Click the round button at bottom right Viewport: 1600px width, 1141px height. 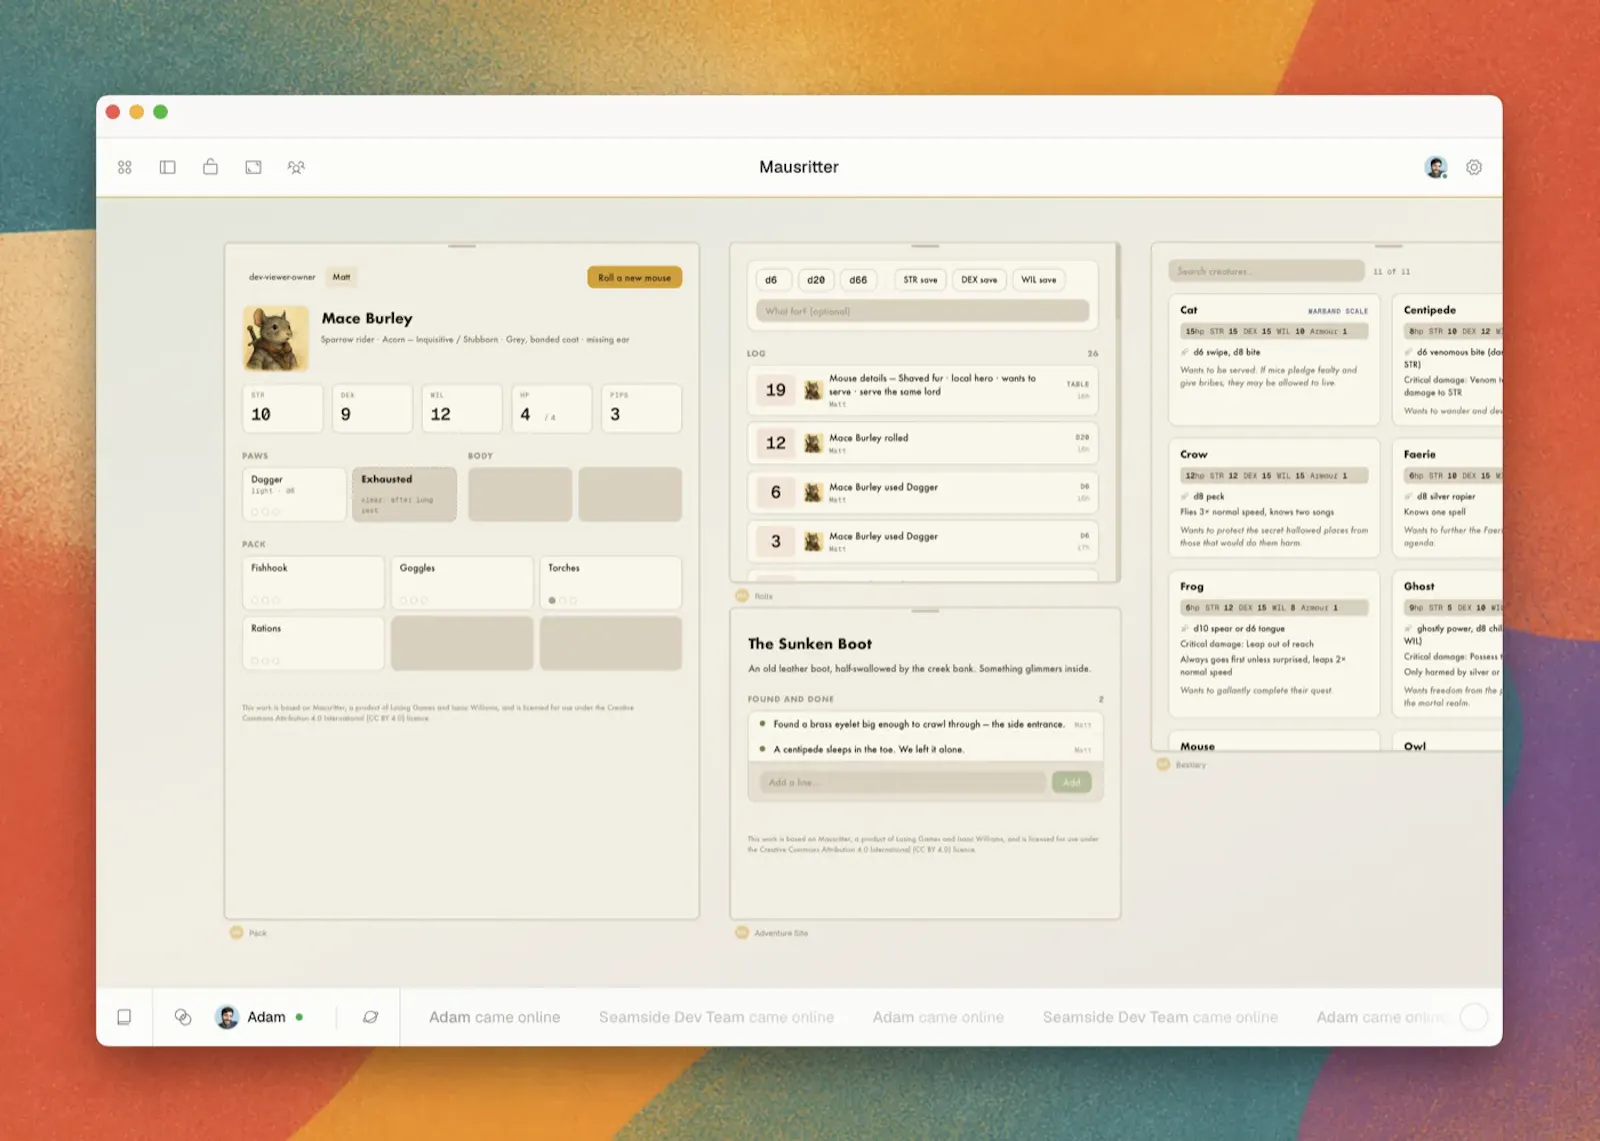(x=1474, y=1017)
